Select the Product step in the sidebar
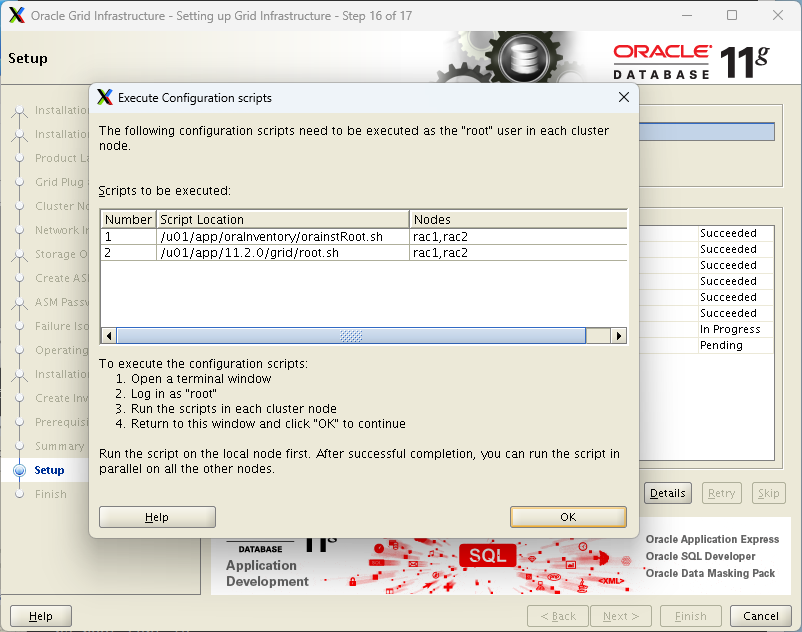Viewport: 802px width, 632px height. pos(61,158)
